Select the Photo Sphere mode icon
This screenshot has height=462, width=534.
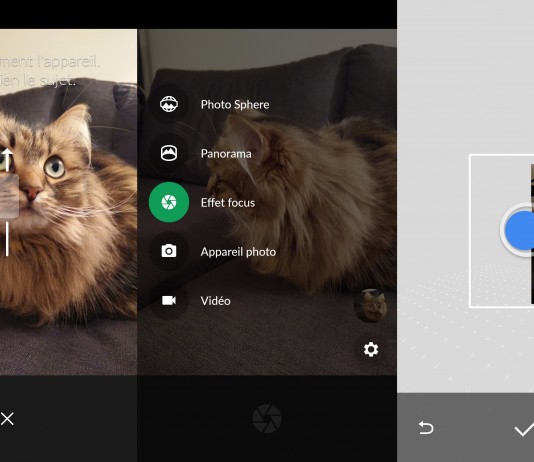tap(169, 104)
